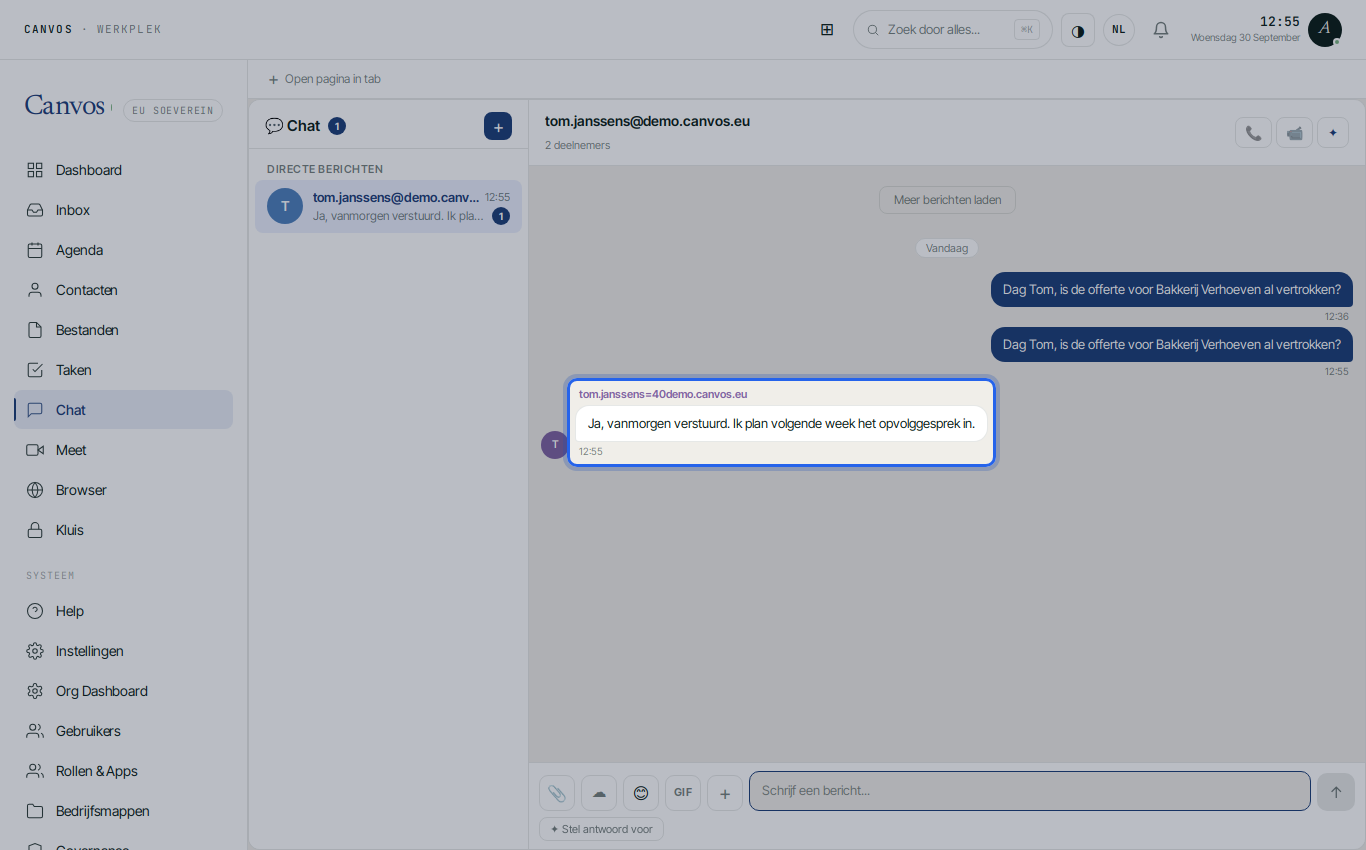Open Instellingen in sidebar
1366x850 pixels.
point(123,651)
